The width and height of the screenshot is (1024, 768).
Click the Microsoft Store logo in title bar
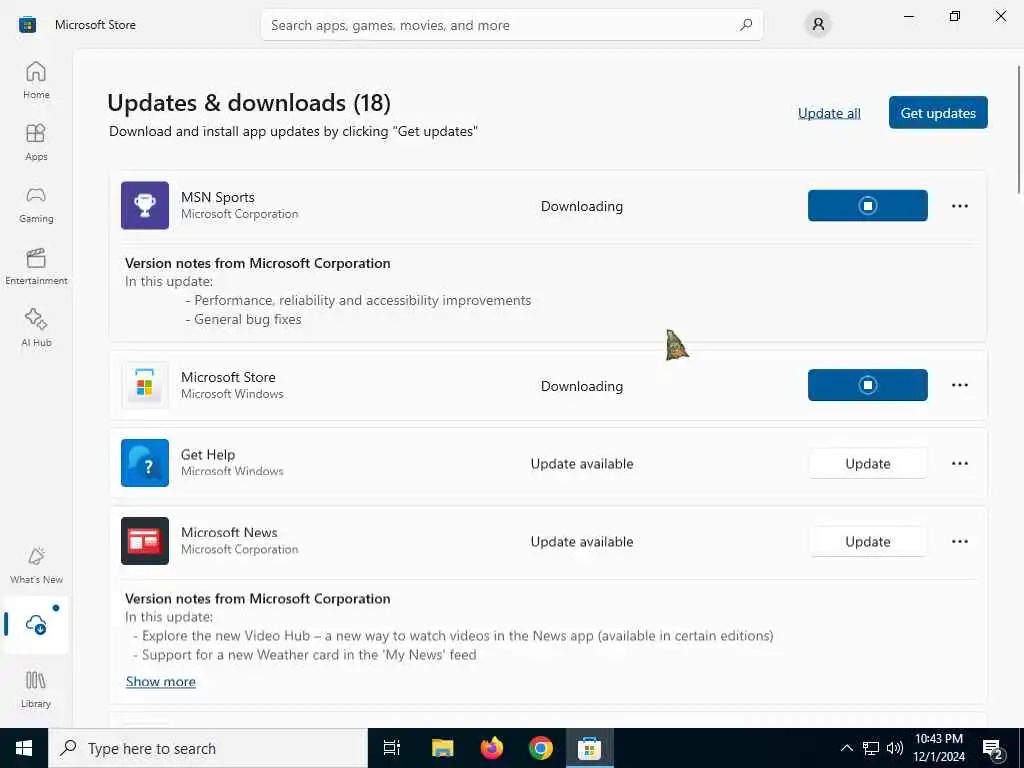pyautogui.click(x=27, y=25)
